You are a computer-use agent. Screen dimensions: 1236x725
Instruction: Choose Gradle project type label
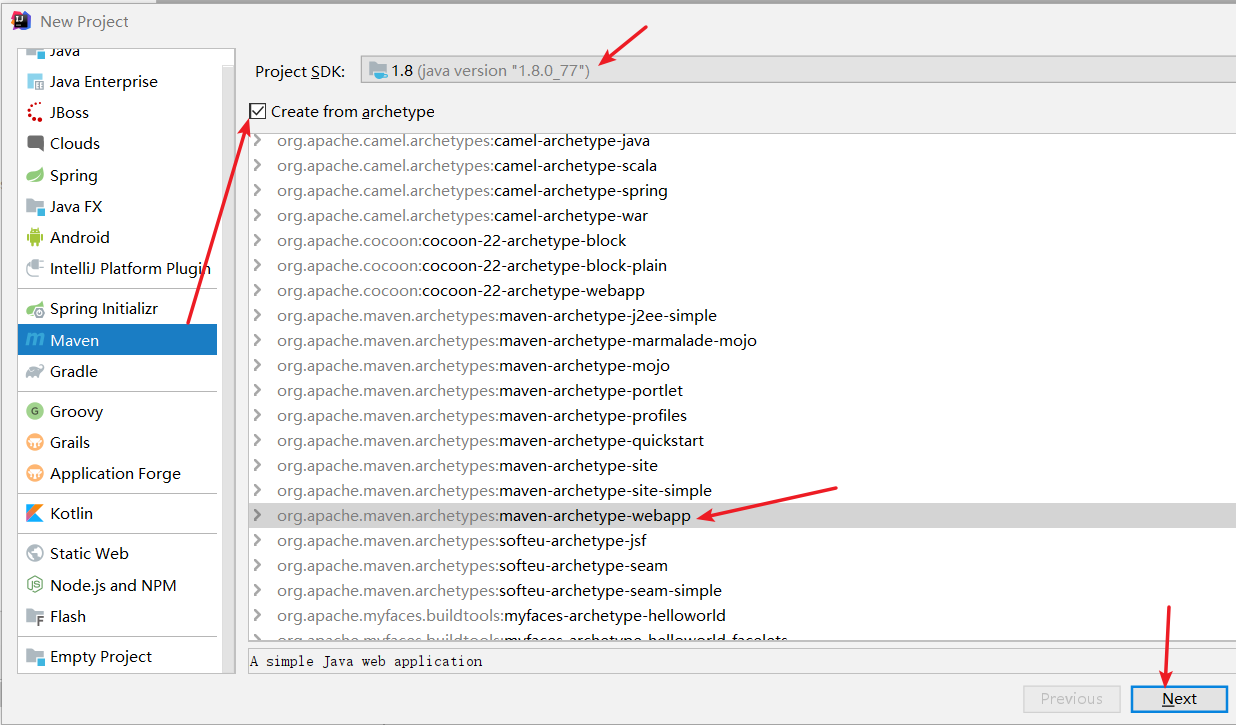(x=74, y=372)
